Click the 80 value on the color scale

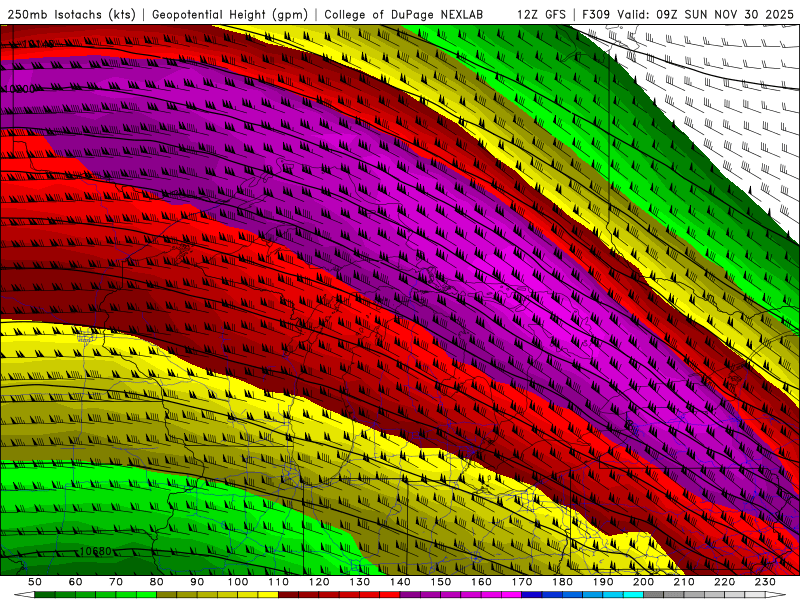[157, 582]
